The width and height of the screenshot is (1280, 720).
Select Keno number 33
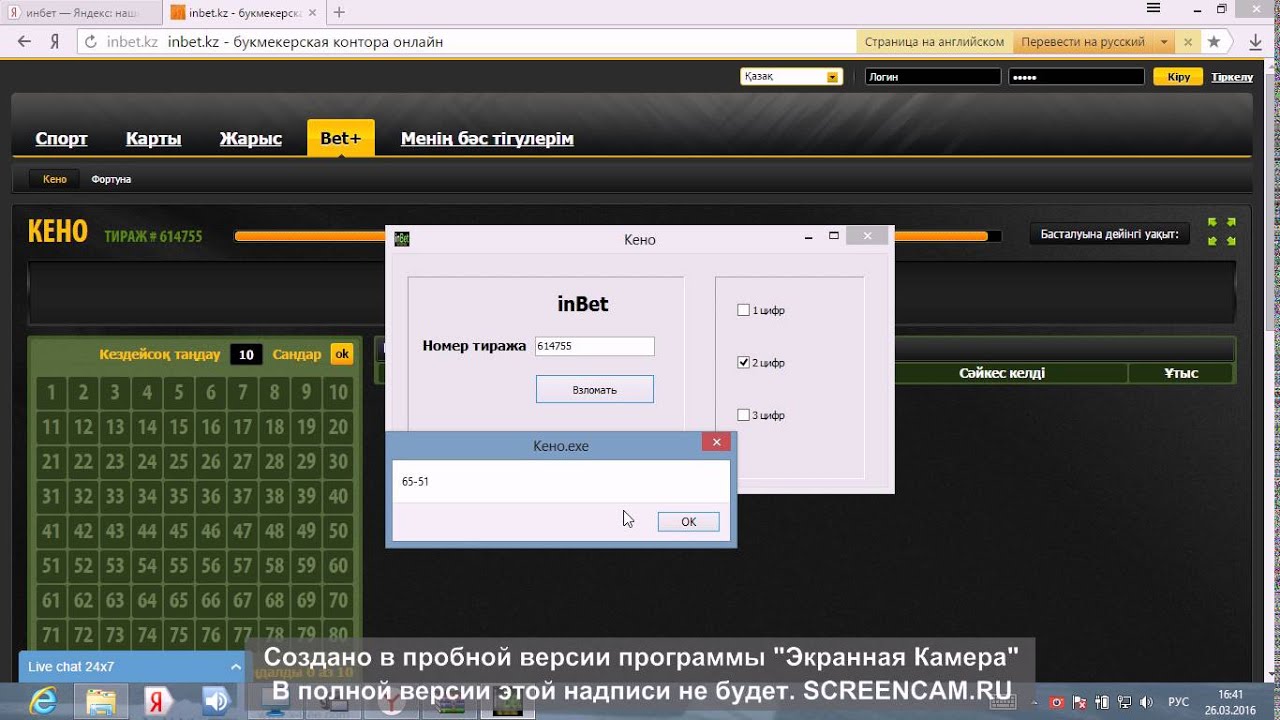[x=115, y=497]
